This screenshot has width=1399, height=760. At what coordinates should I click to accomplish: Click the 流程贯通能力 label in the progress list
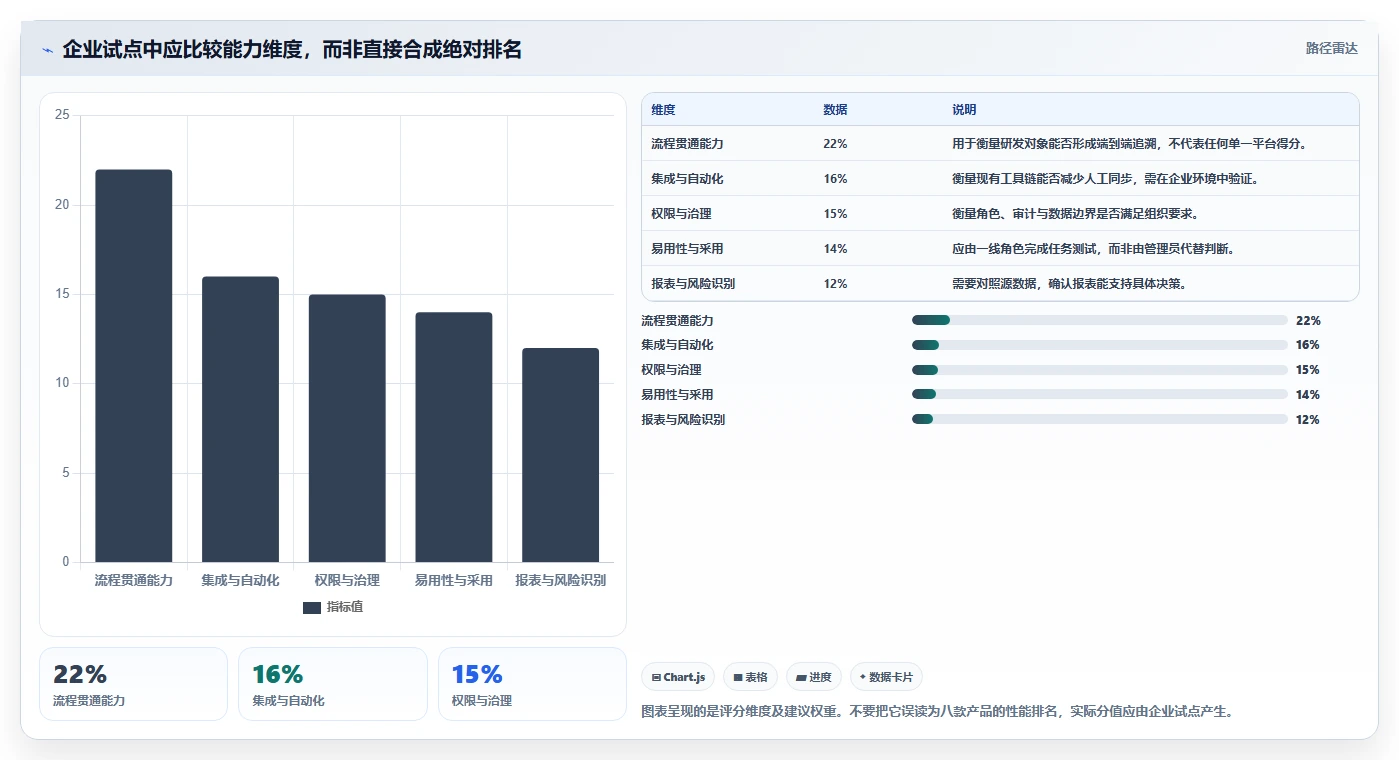coord(677,320)
